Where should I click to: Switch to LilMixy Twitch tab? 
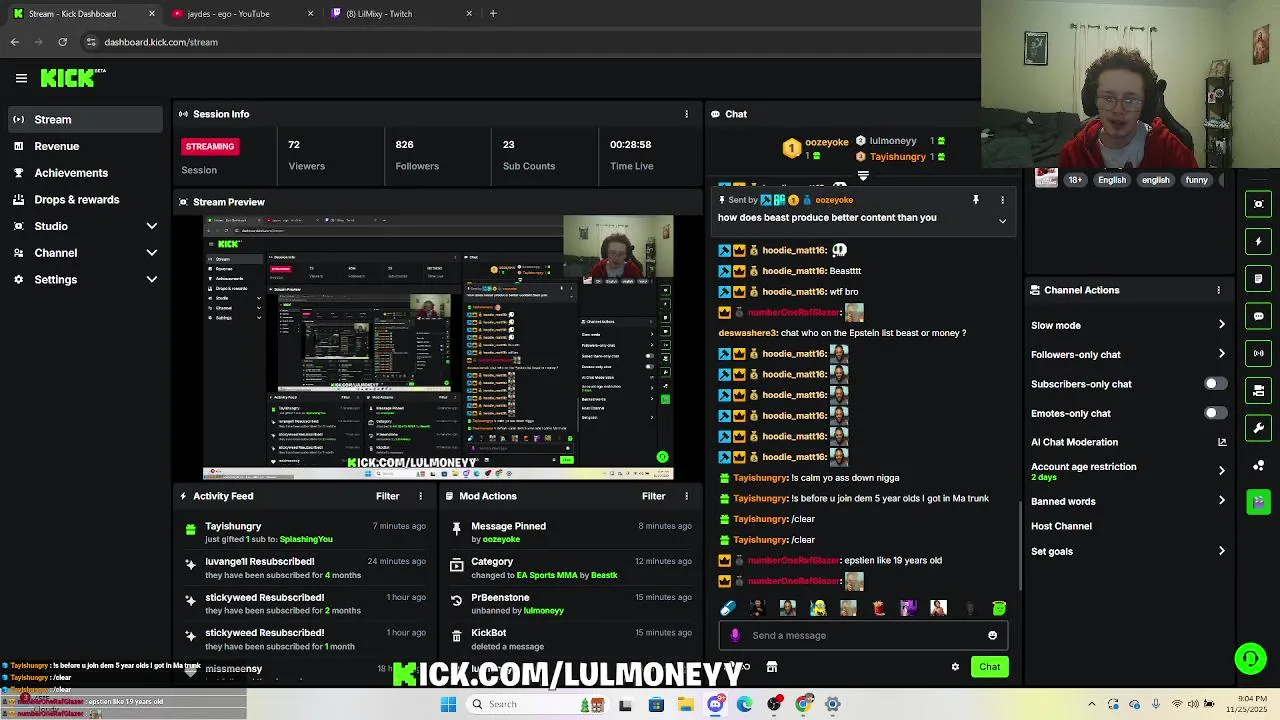(401, 13)
